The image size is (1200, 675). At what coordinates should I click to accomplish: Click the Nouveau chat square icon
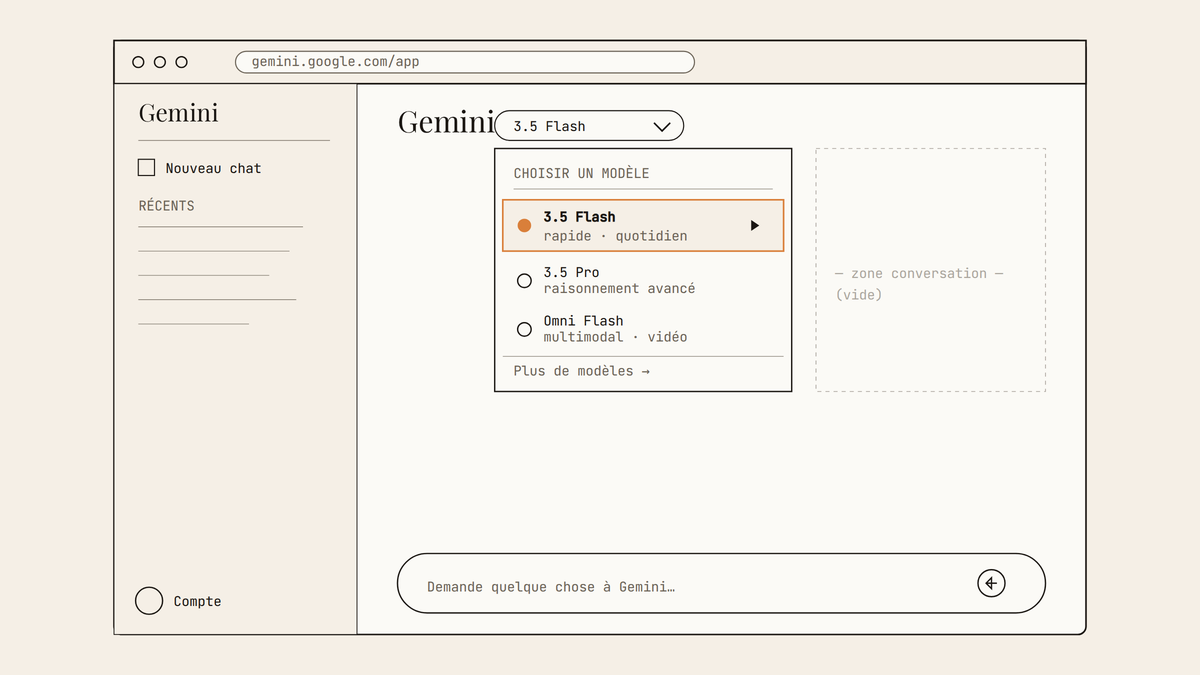click(x=147, y=168)
